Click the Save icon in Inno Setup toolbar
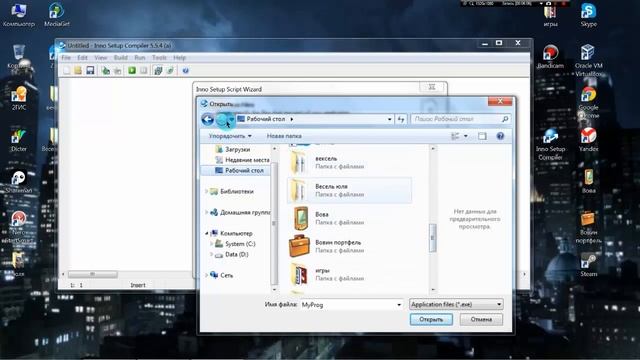The width and height of the screenshot is (640, 360). tap(90, 71)
